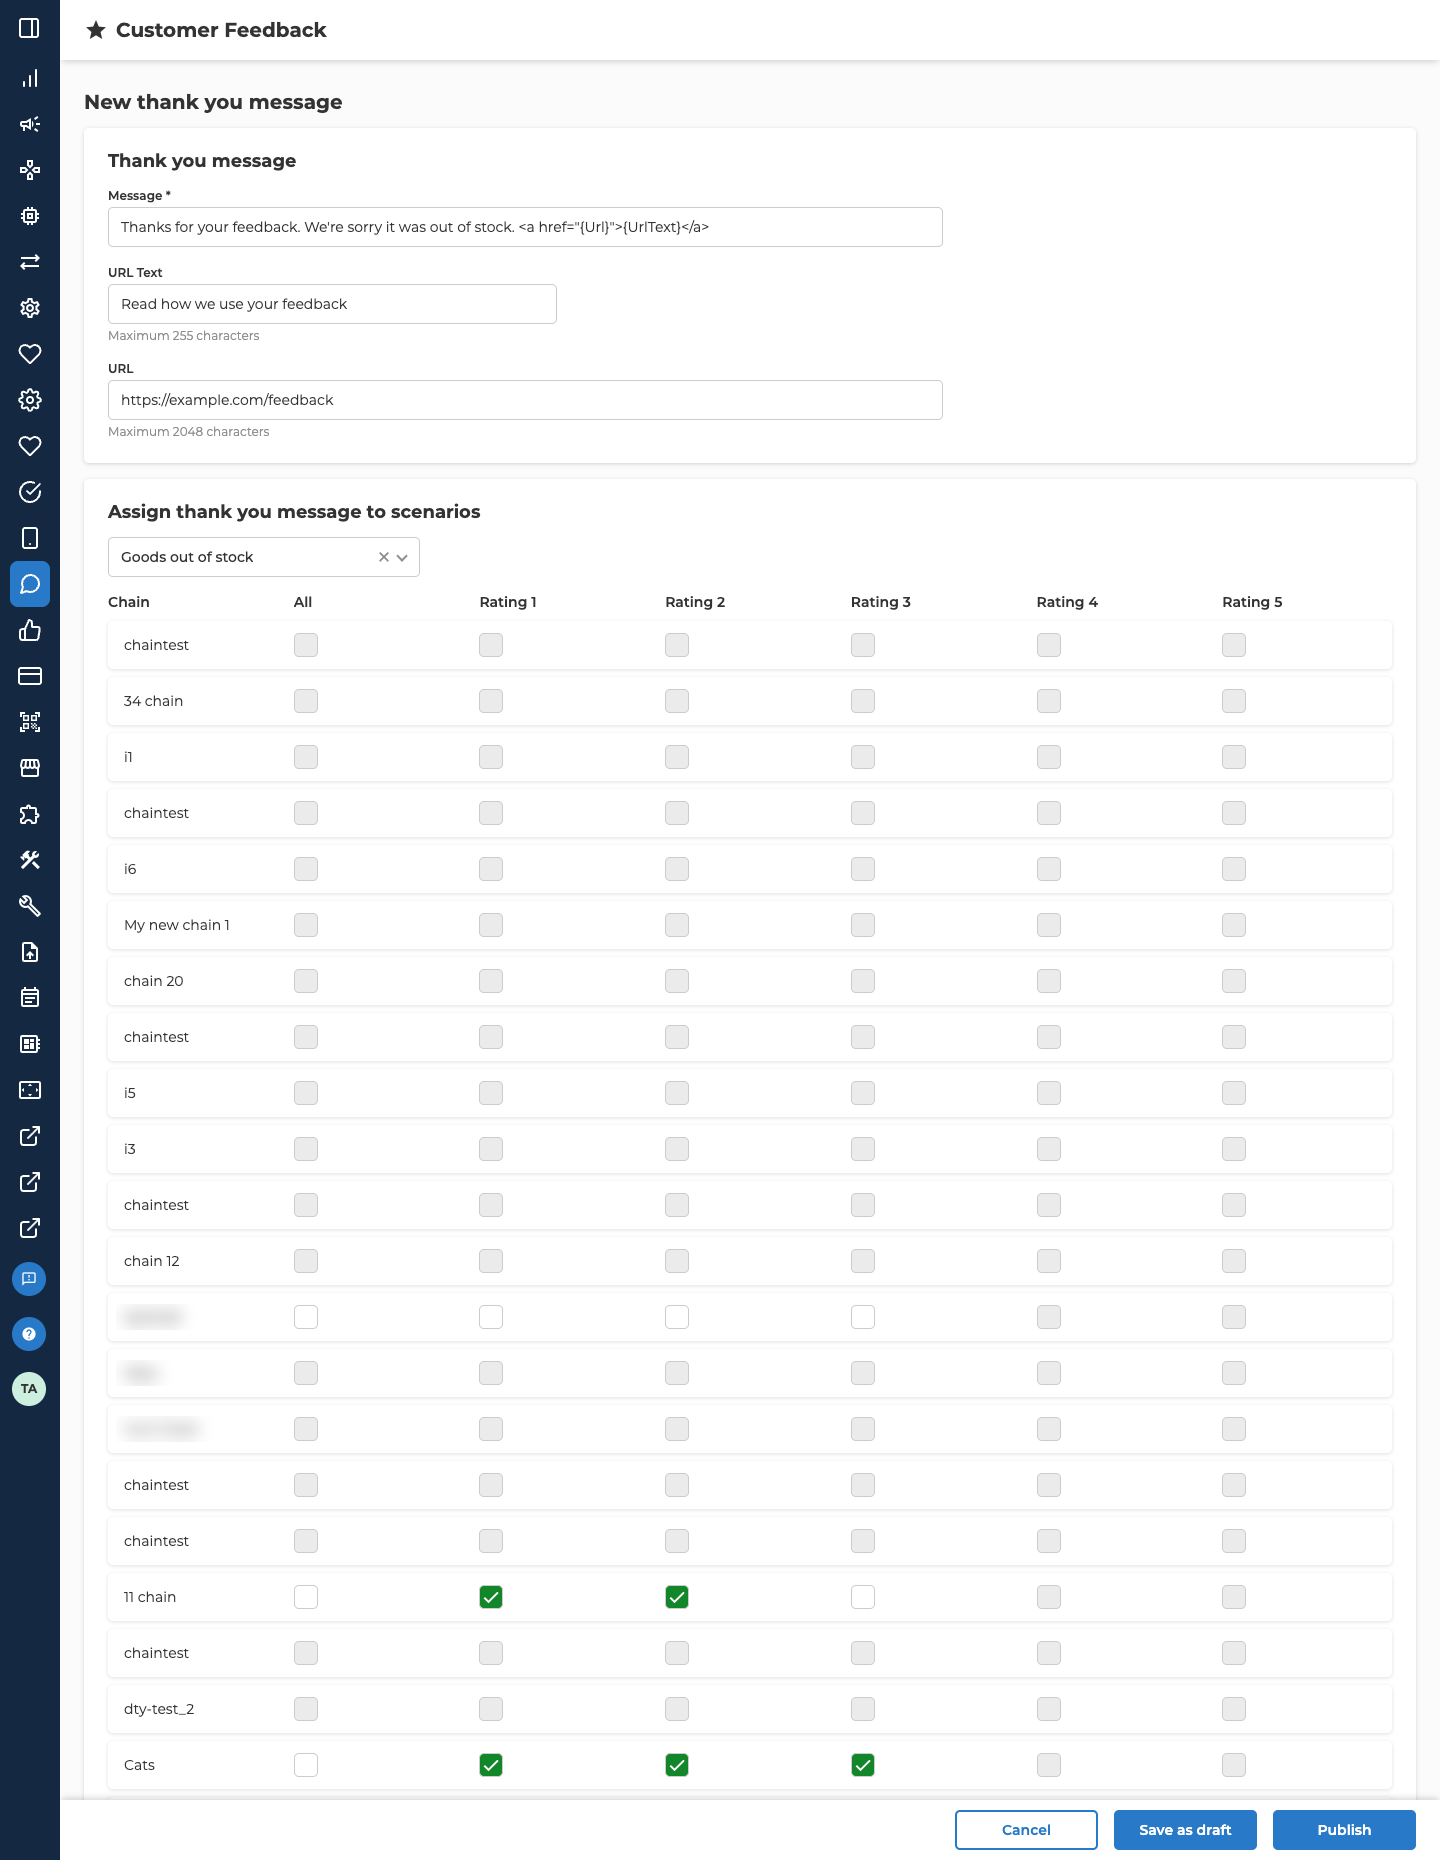Click the dty-test_2 chain name
Image resolution: width=1440 pixels, height=1860 pixels.
tap(159, 1709)
